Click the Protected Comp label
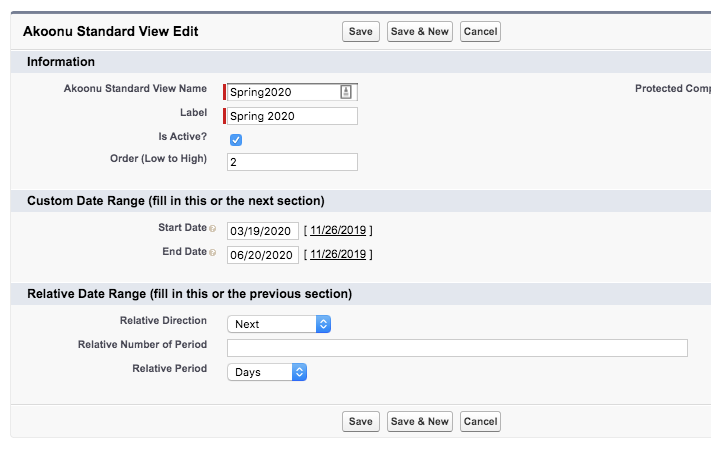This screenshot has height=455, width=711. (x=672, y=88)
